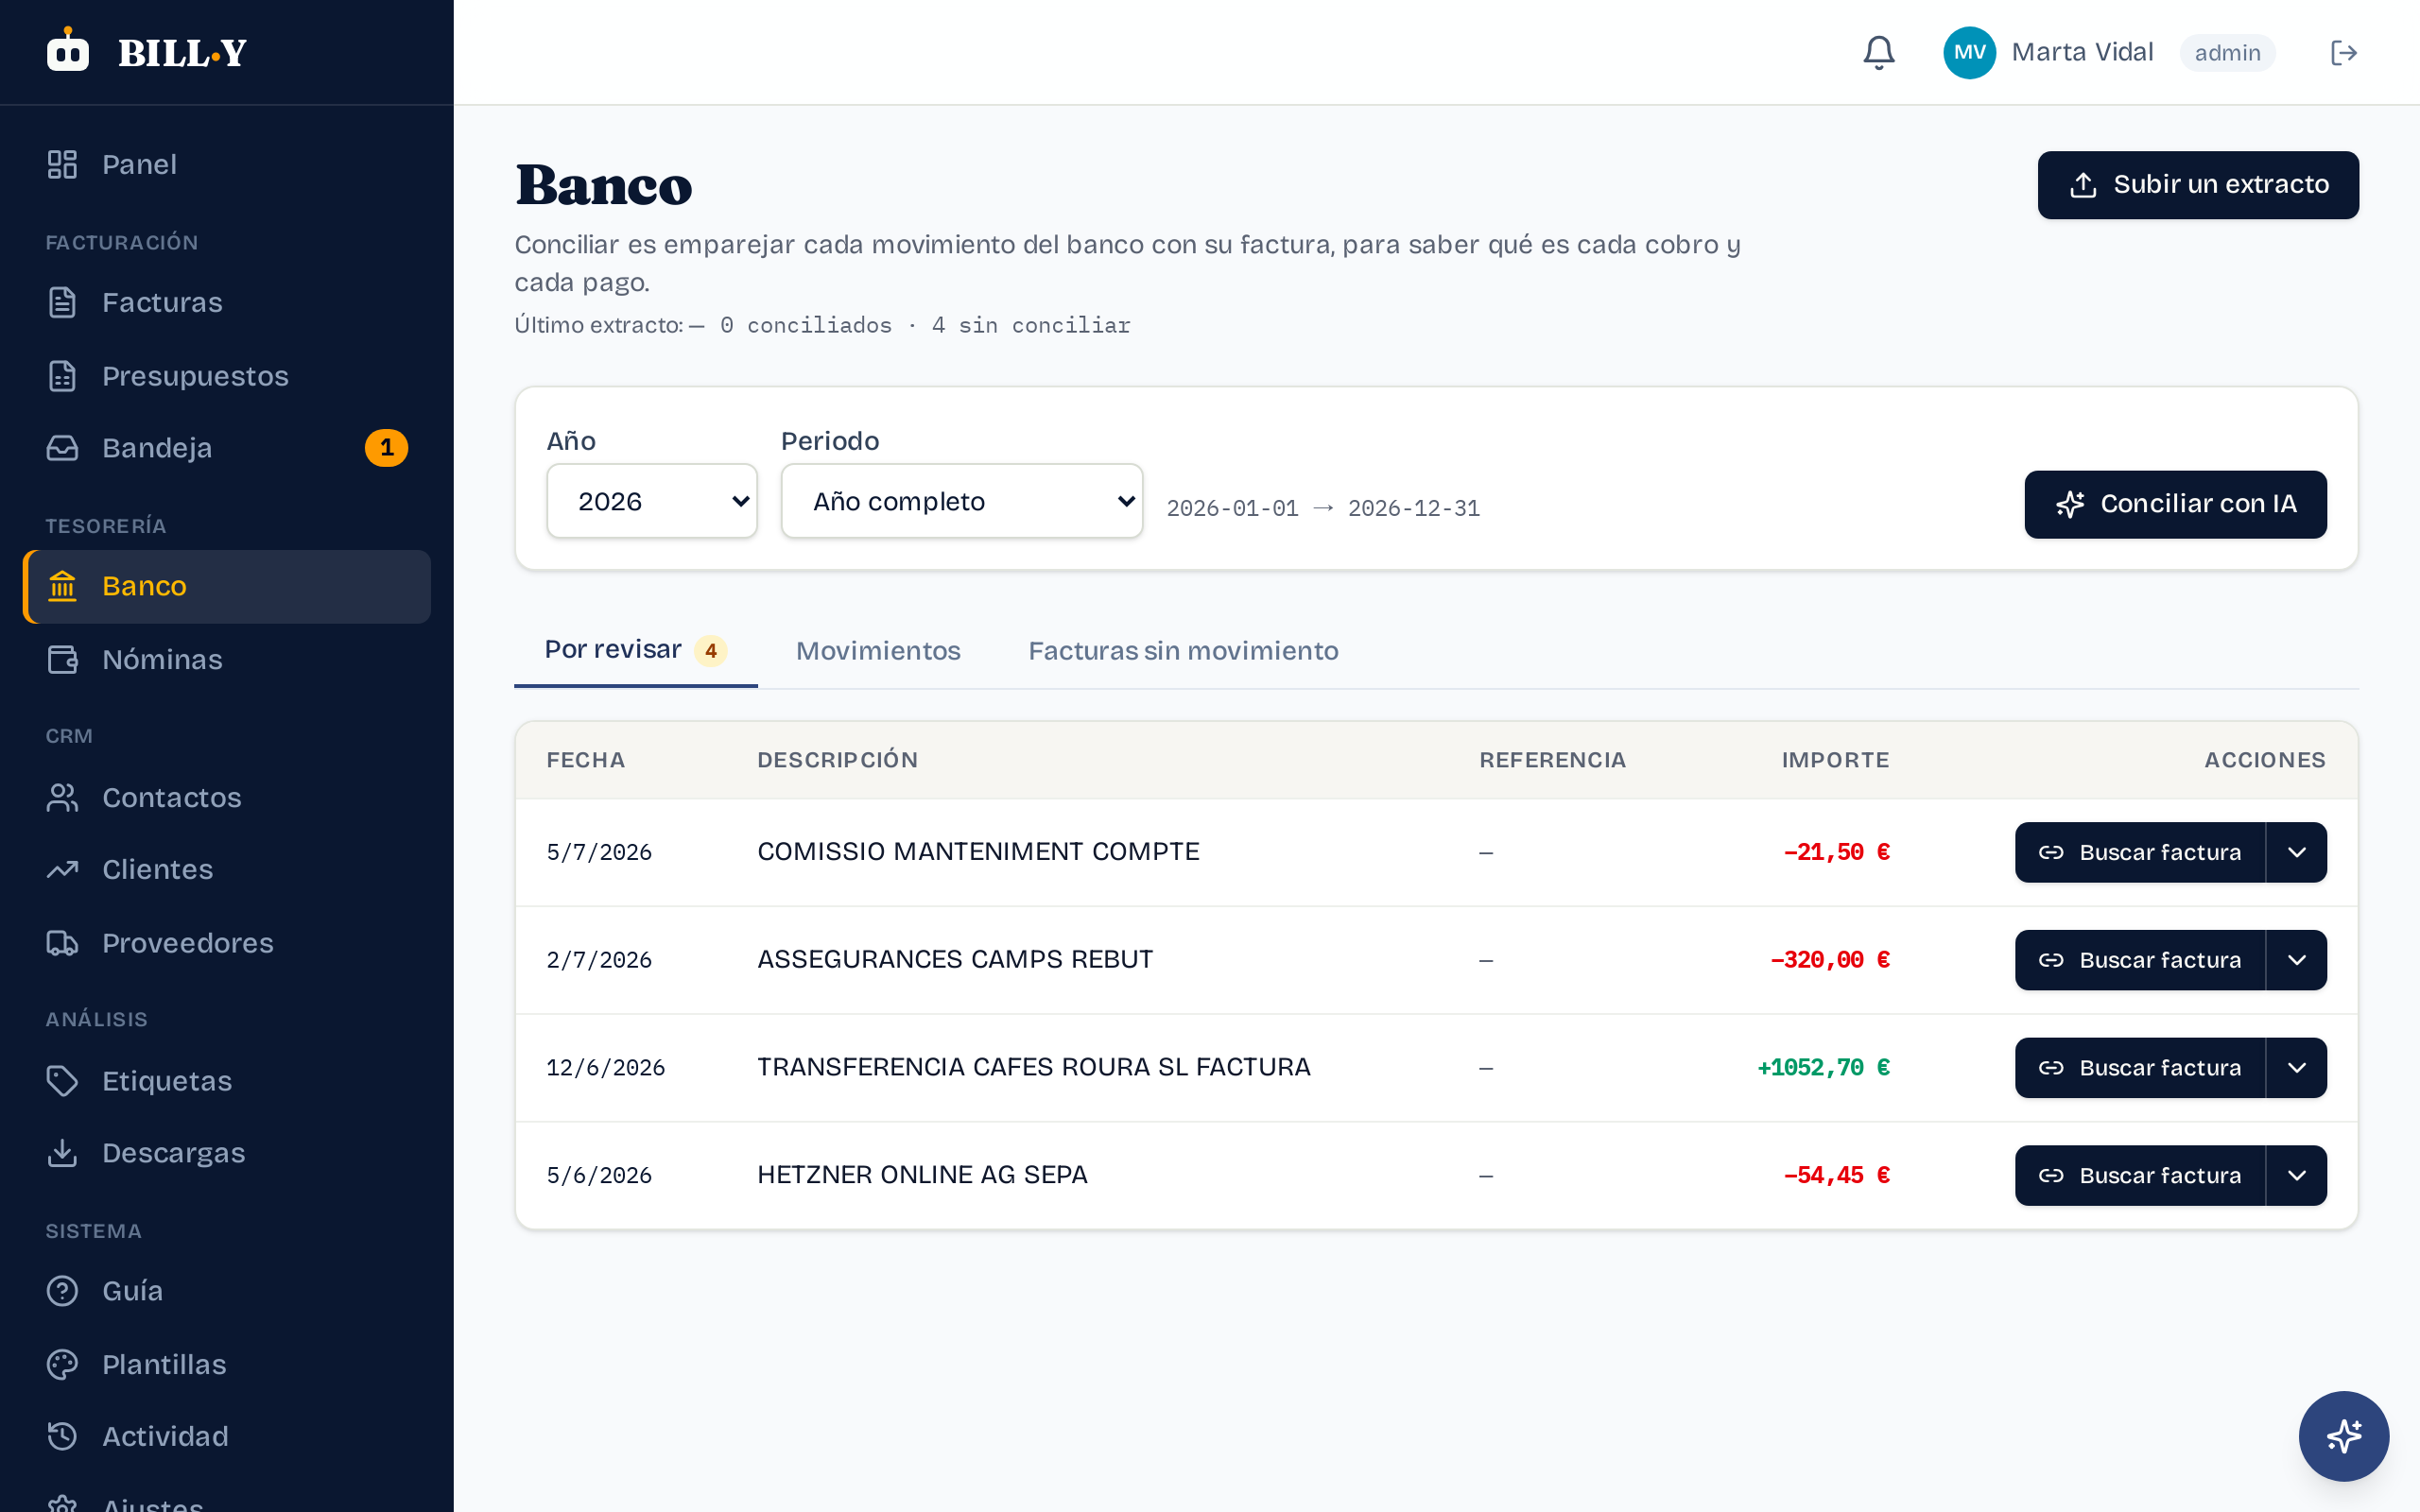Viewport: 2420px width, 1512px height.
Task: Click the upload icon in Subir un extracto
Action: (2083, 185)
